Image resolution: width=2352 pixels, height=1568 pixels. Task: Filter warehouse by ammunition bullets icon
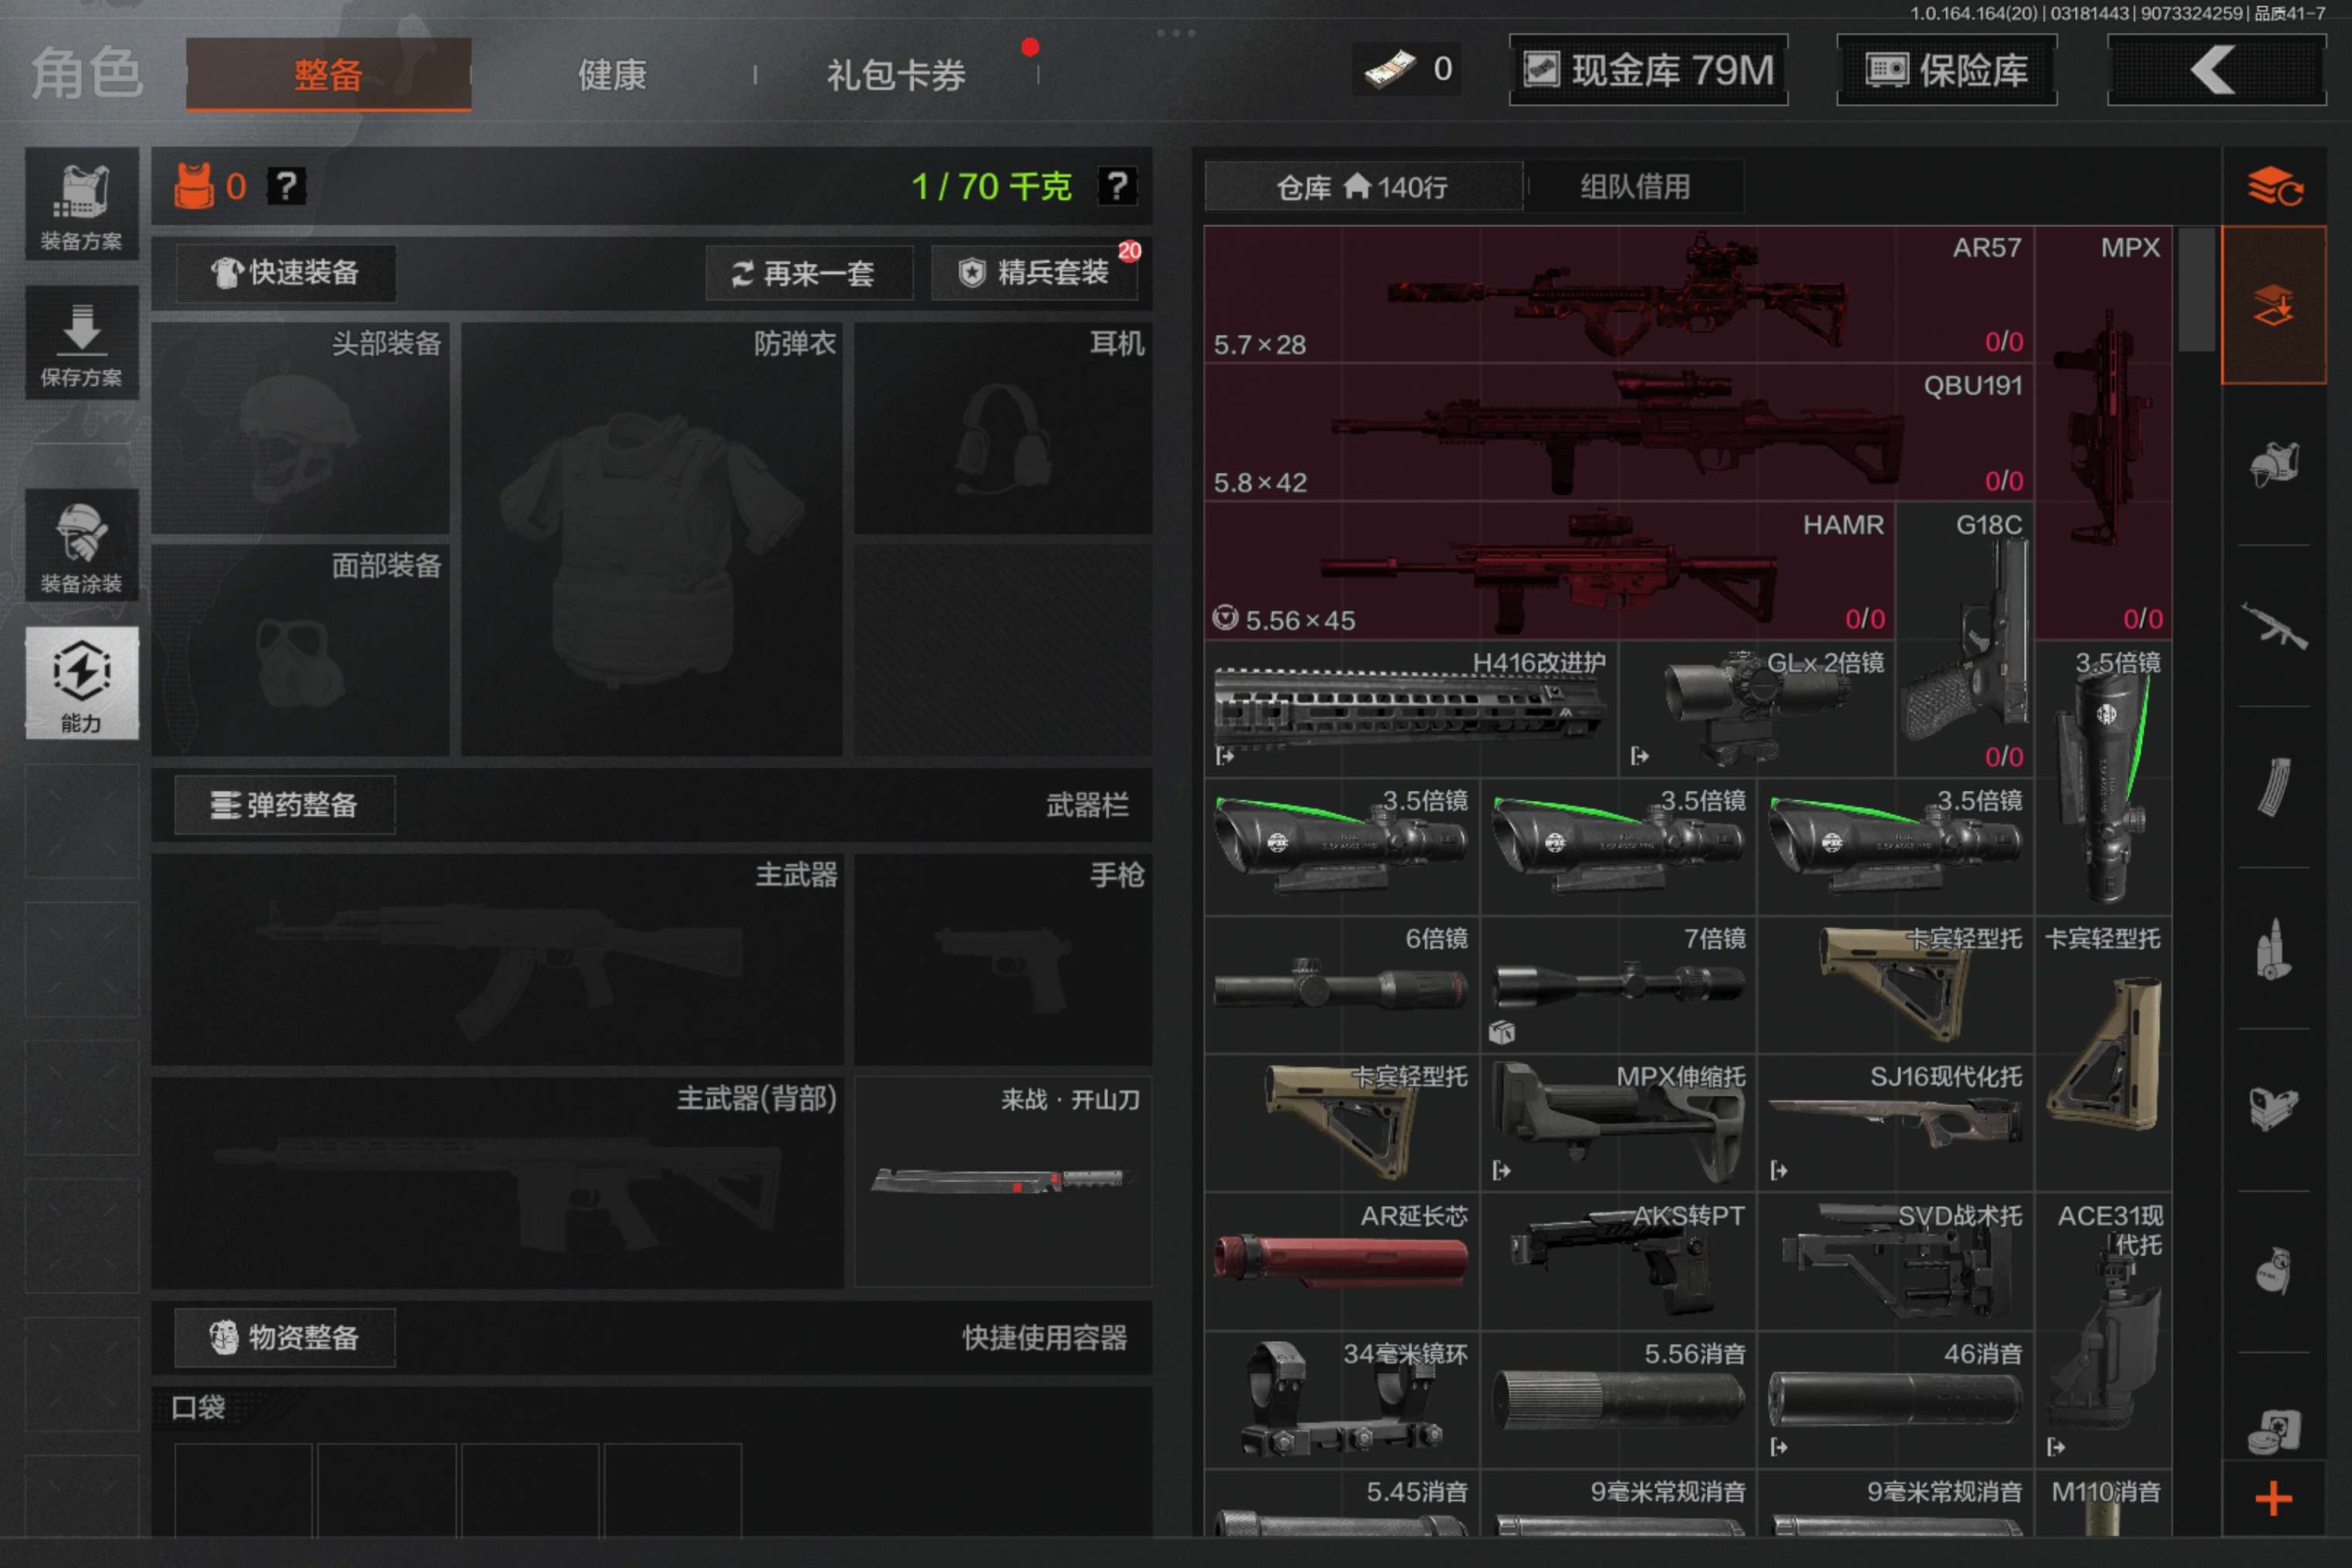pos(2273,948)
